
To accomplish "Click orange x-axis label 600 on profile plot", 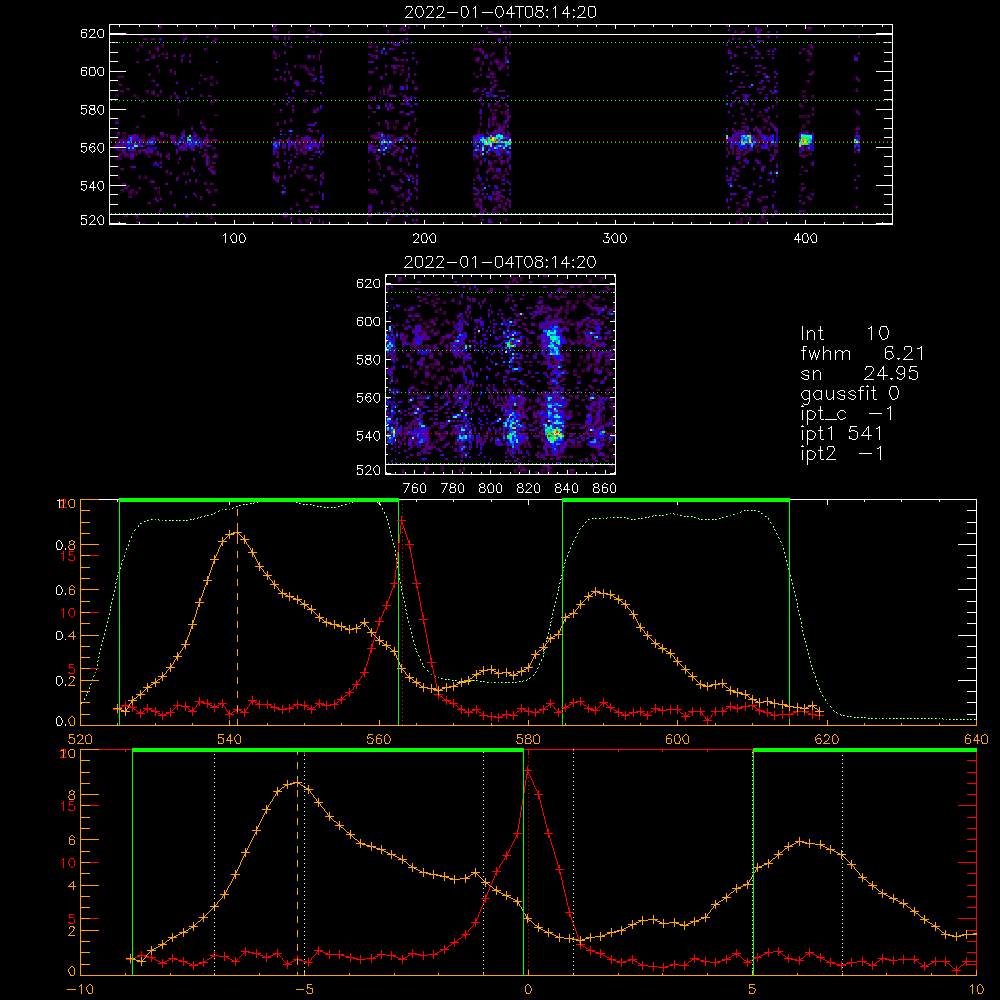I will point(677,740).
